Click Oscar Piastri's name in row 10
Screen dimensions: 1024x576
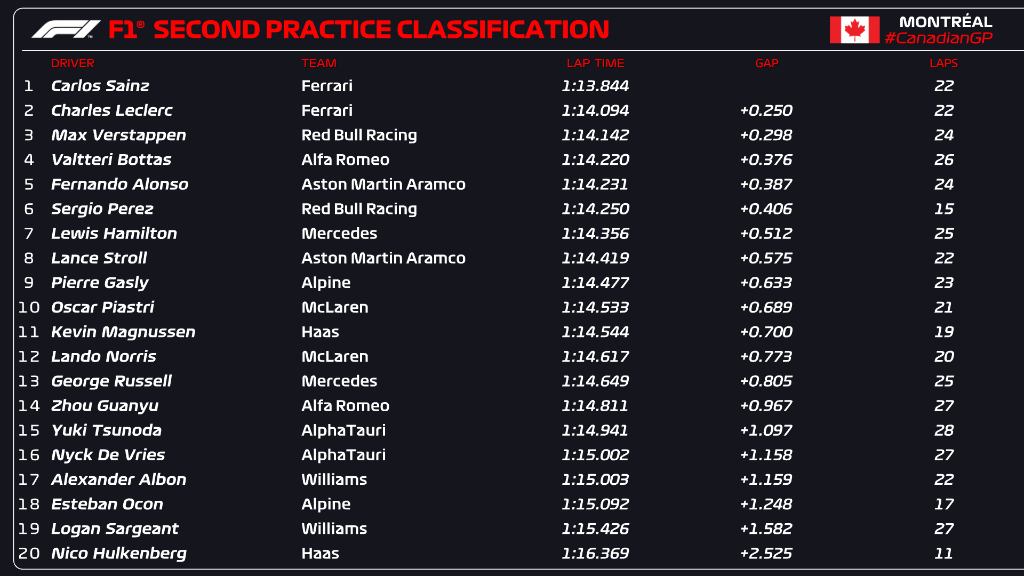click(102, 307)
